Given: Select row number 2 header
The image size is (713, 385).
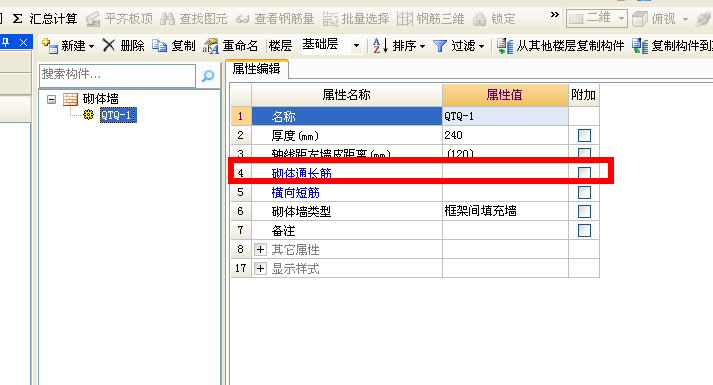Looking at the screenshot, I should [241, 135].
